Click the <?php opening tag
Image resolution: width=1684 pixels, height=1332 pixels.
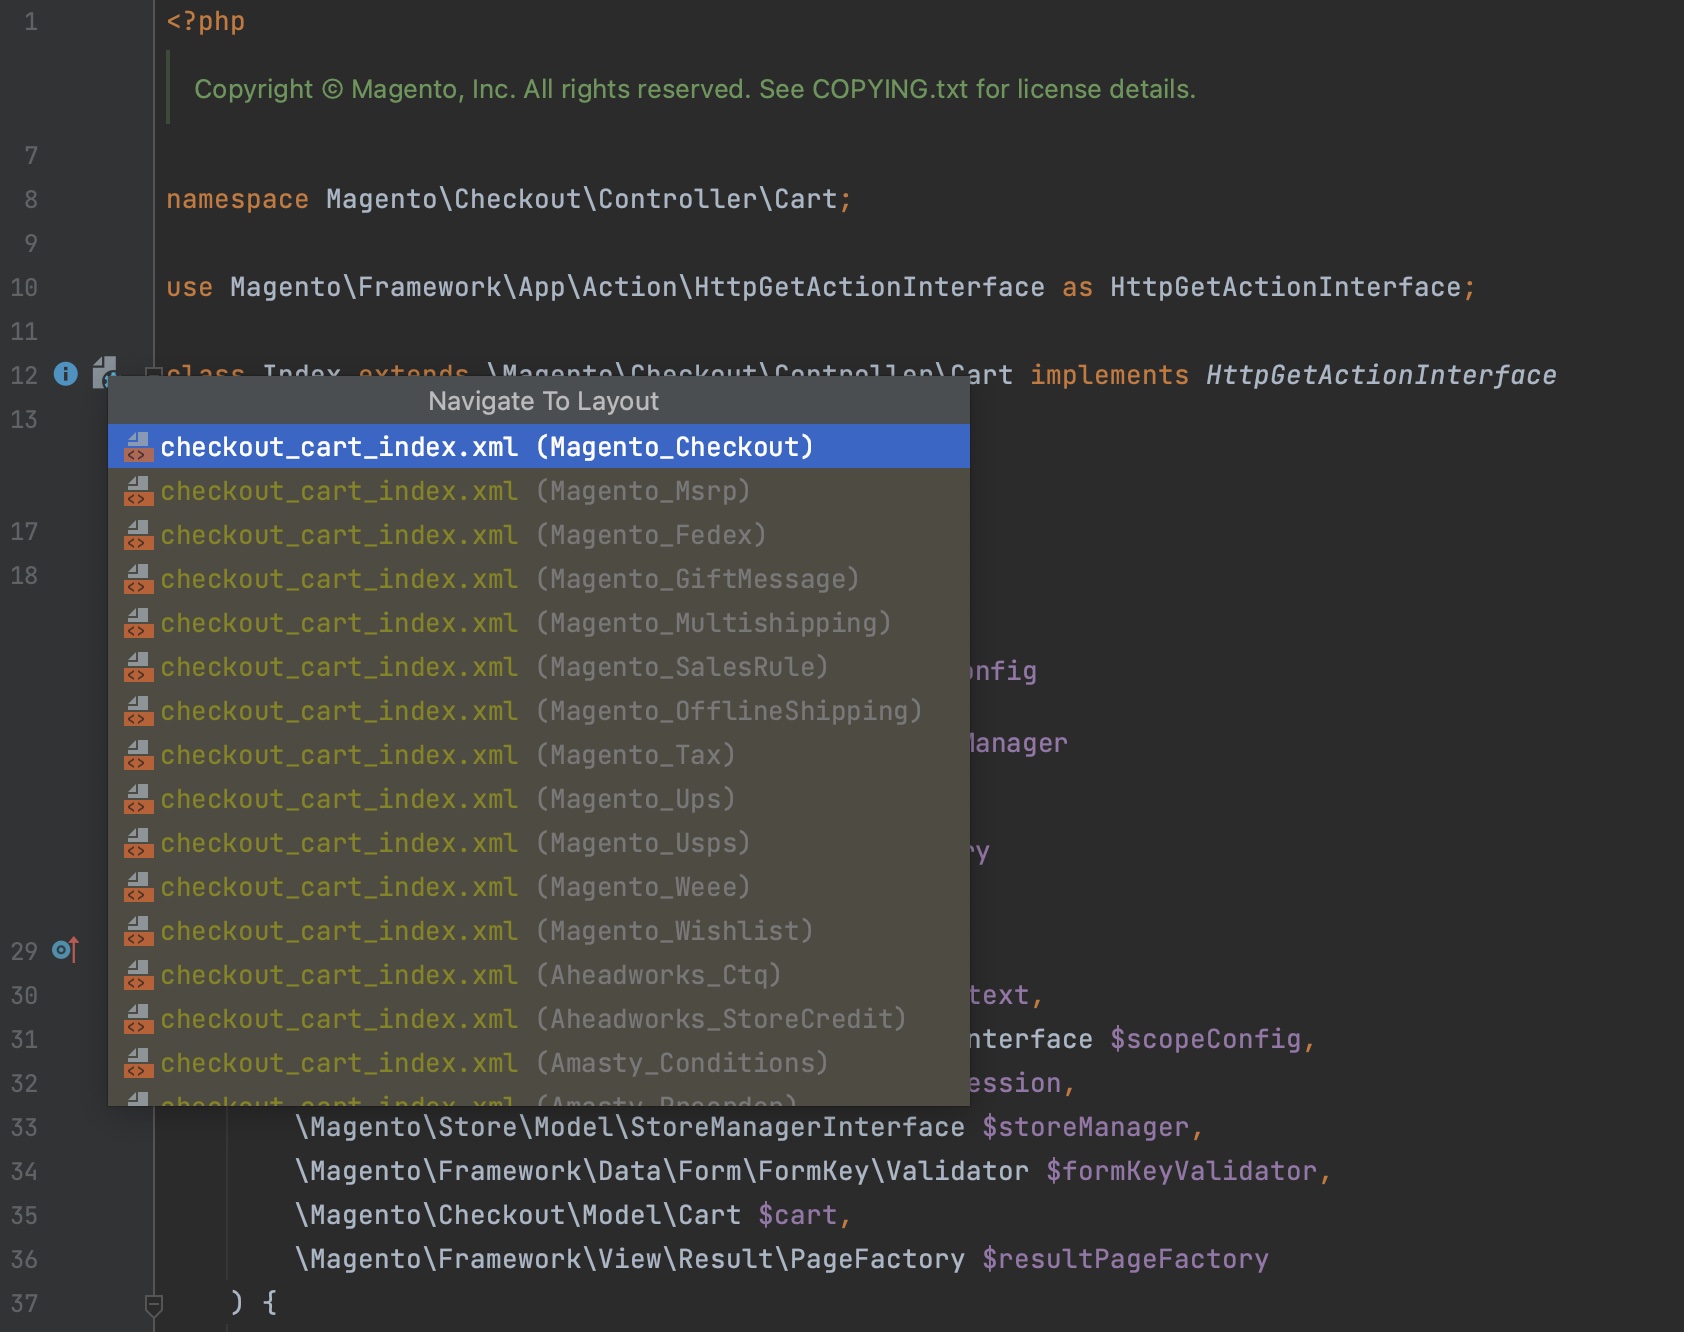coord(205,21)
